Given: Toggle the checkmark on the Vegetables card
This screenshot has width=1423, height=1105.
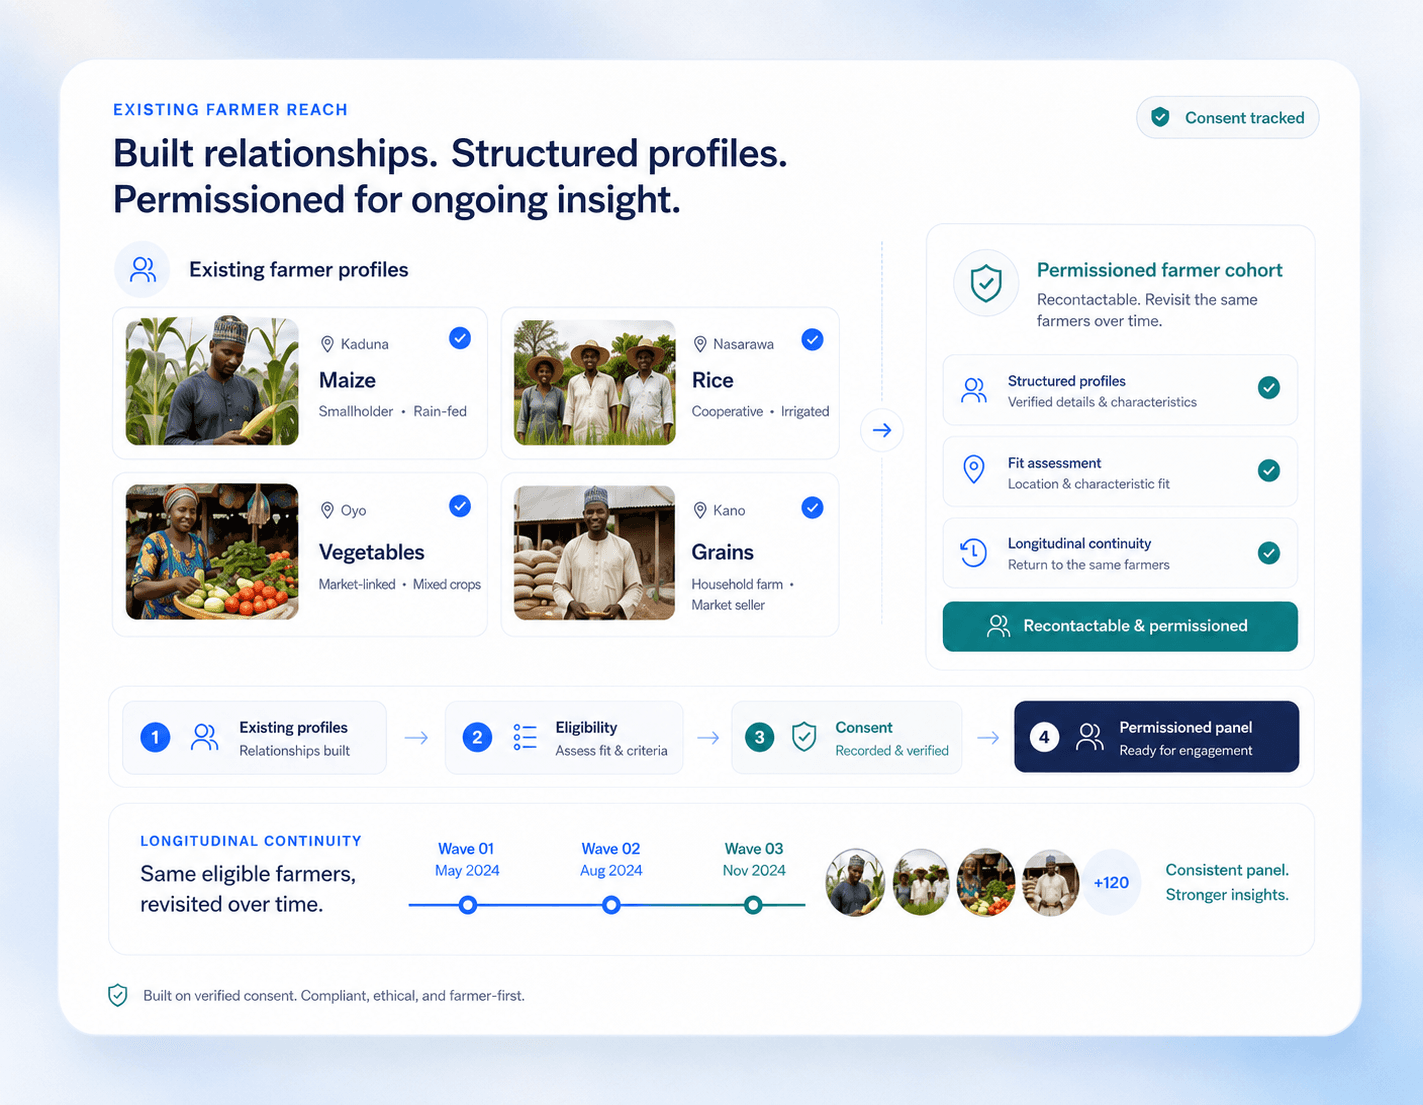Looking at the screenshot, I should (x=460, y=506).
